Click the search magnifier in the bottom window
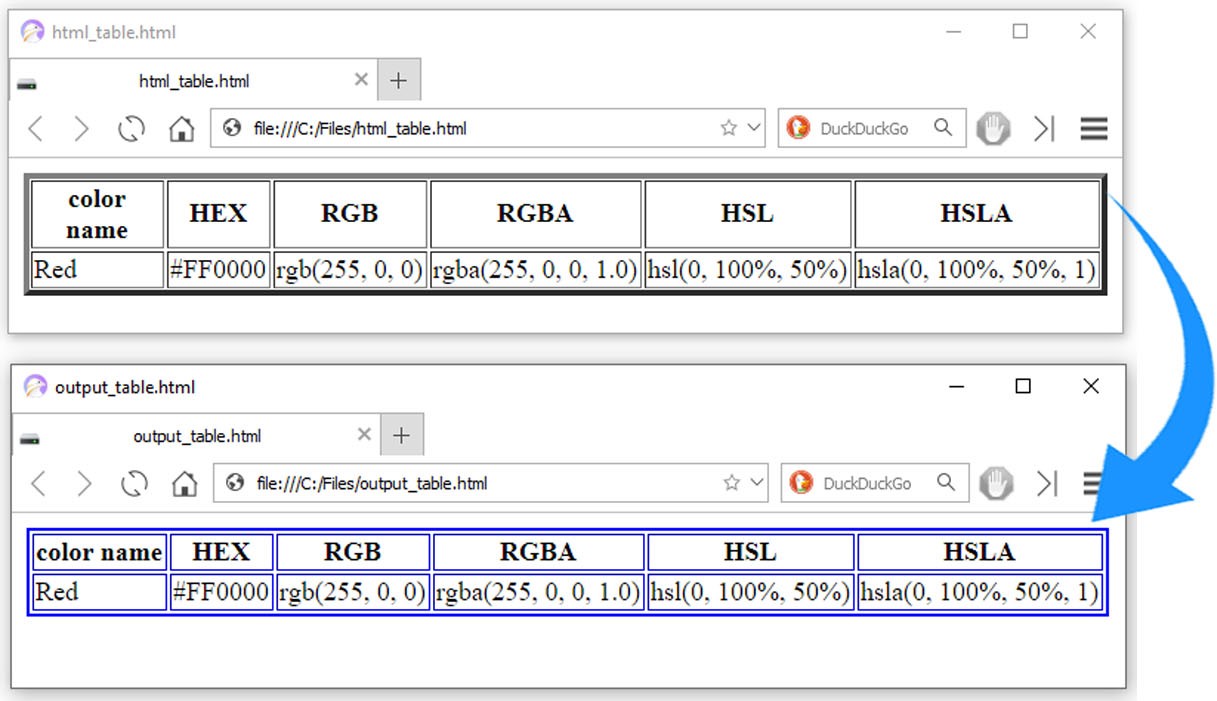1217x701 pixels. coord(944,483)
